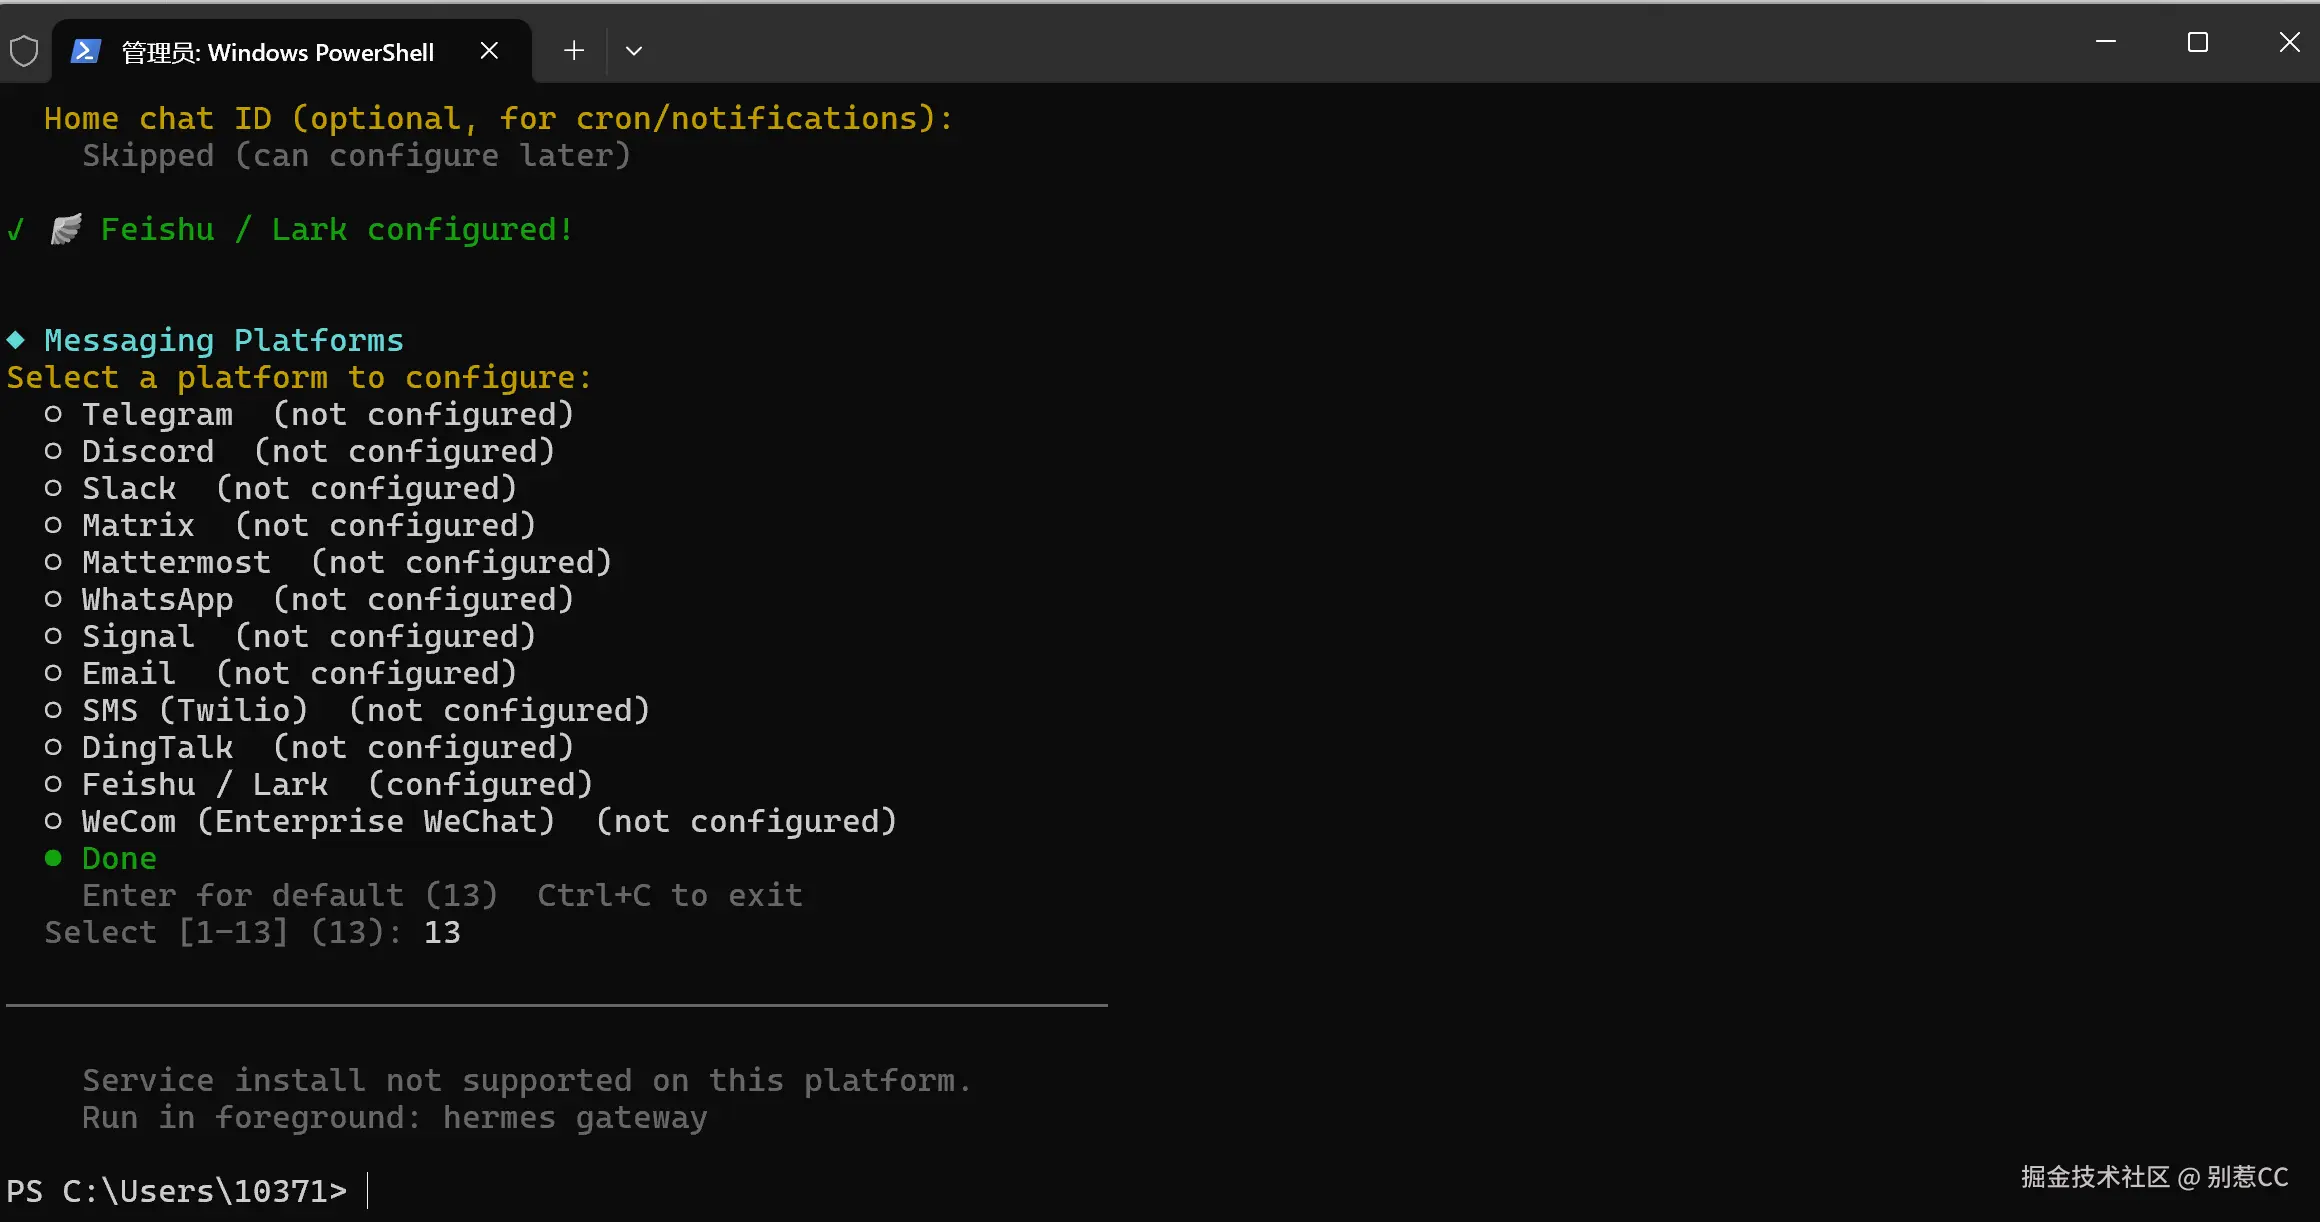This screenshot has height=1222, width=2320.
Task: Click the Feishu feather emoji icon
Action: click(66, 229)
